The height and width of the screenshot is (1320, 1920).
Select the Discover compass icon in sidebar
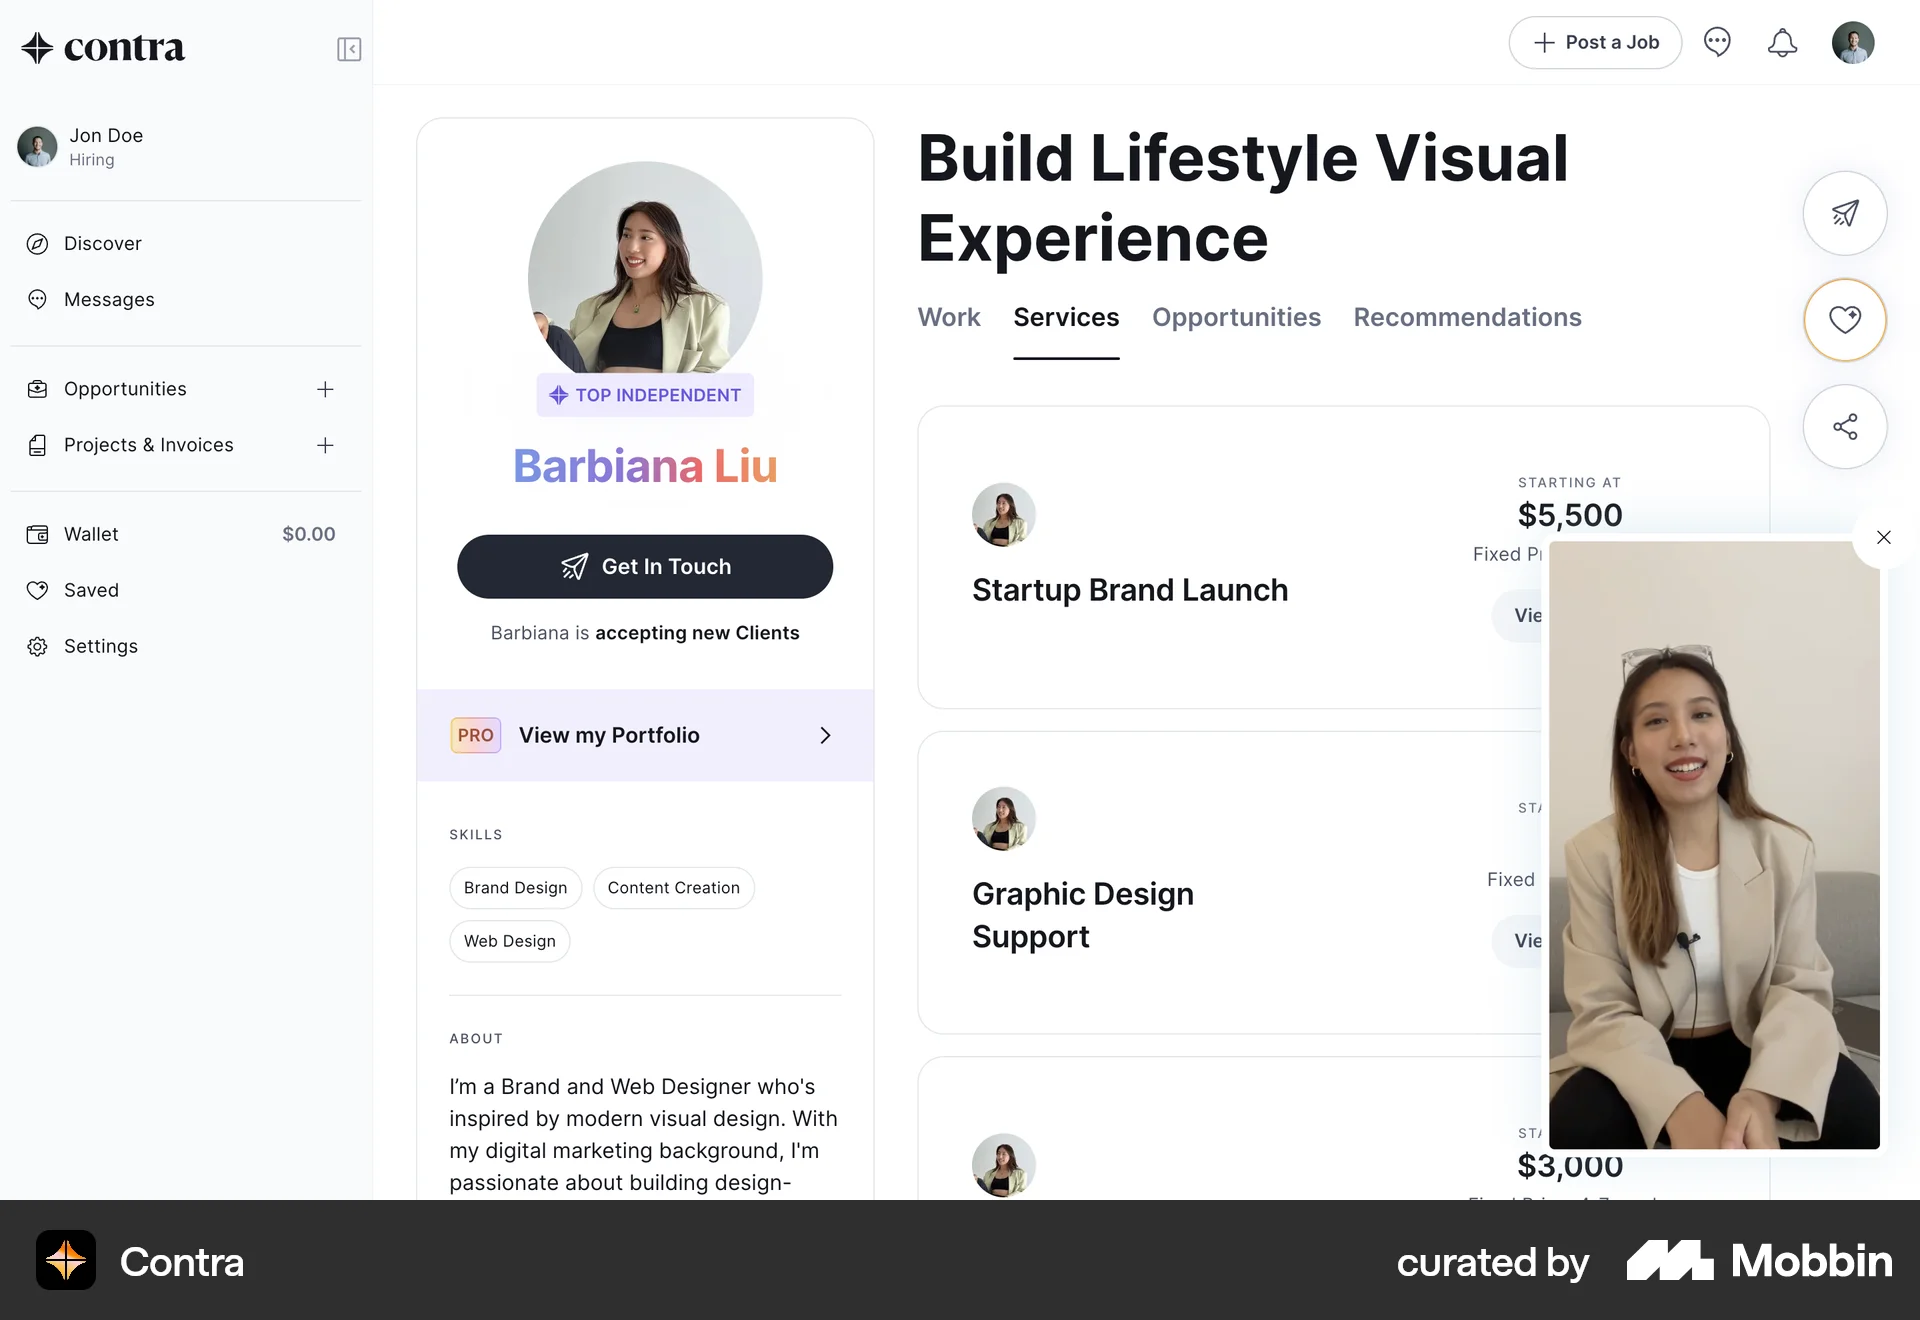coord(37,243)
